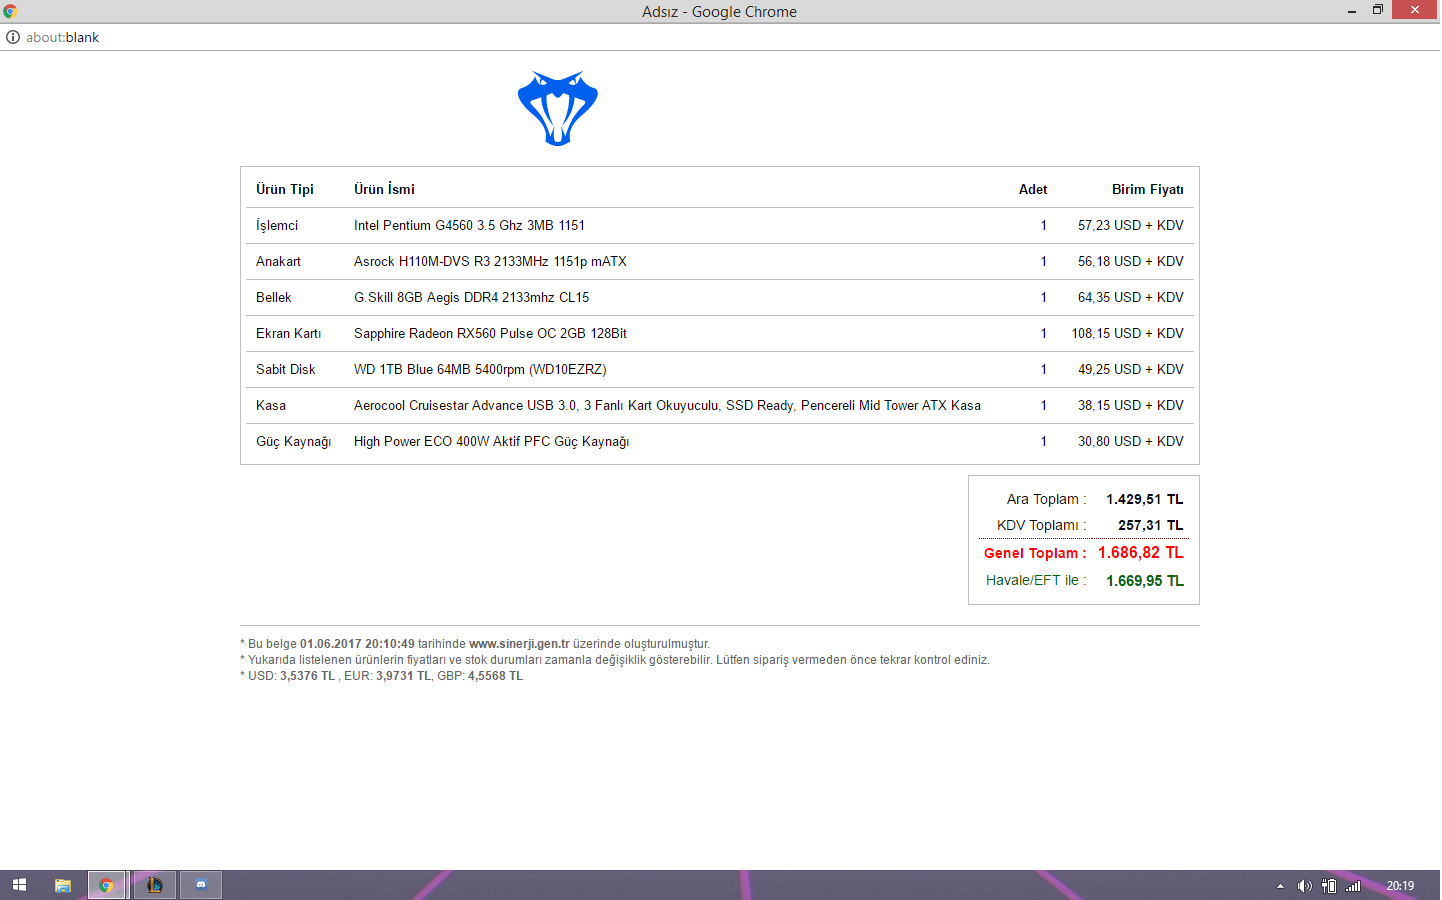Click the price '49,25 USD + KDV'
The width and height of the screenshot is (1442, 900).
click(1131, 369)
